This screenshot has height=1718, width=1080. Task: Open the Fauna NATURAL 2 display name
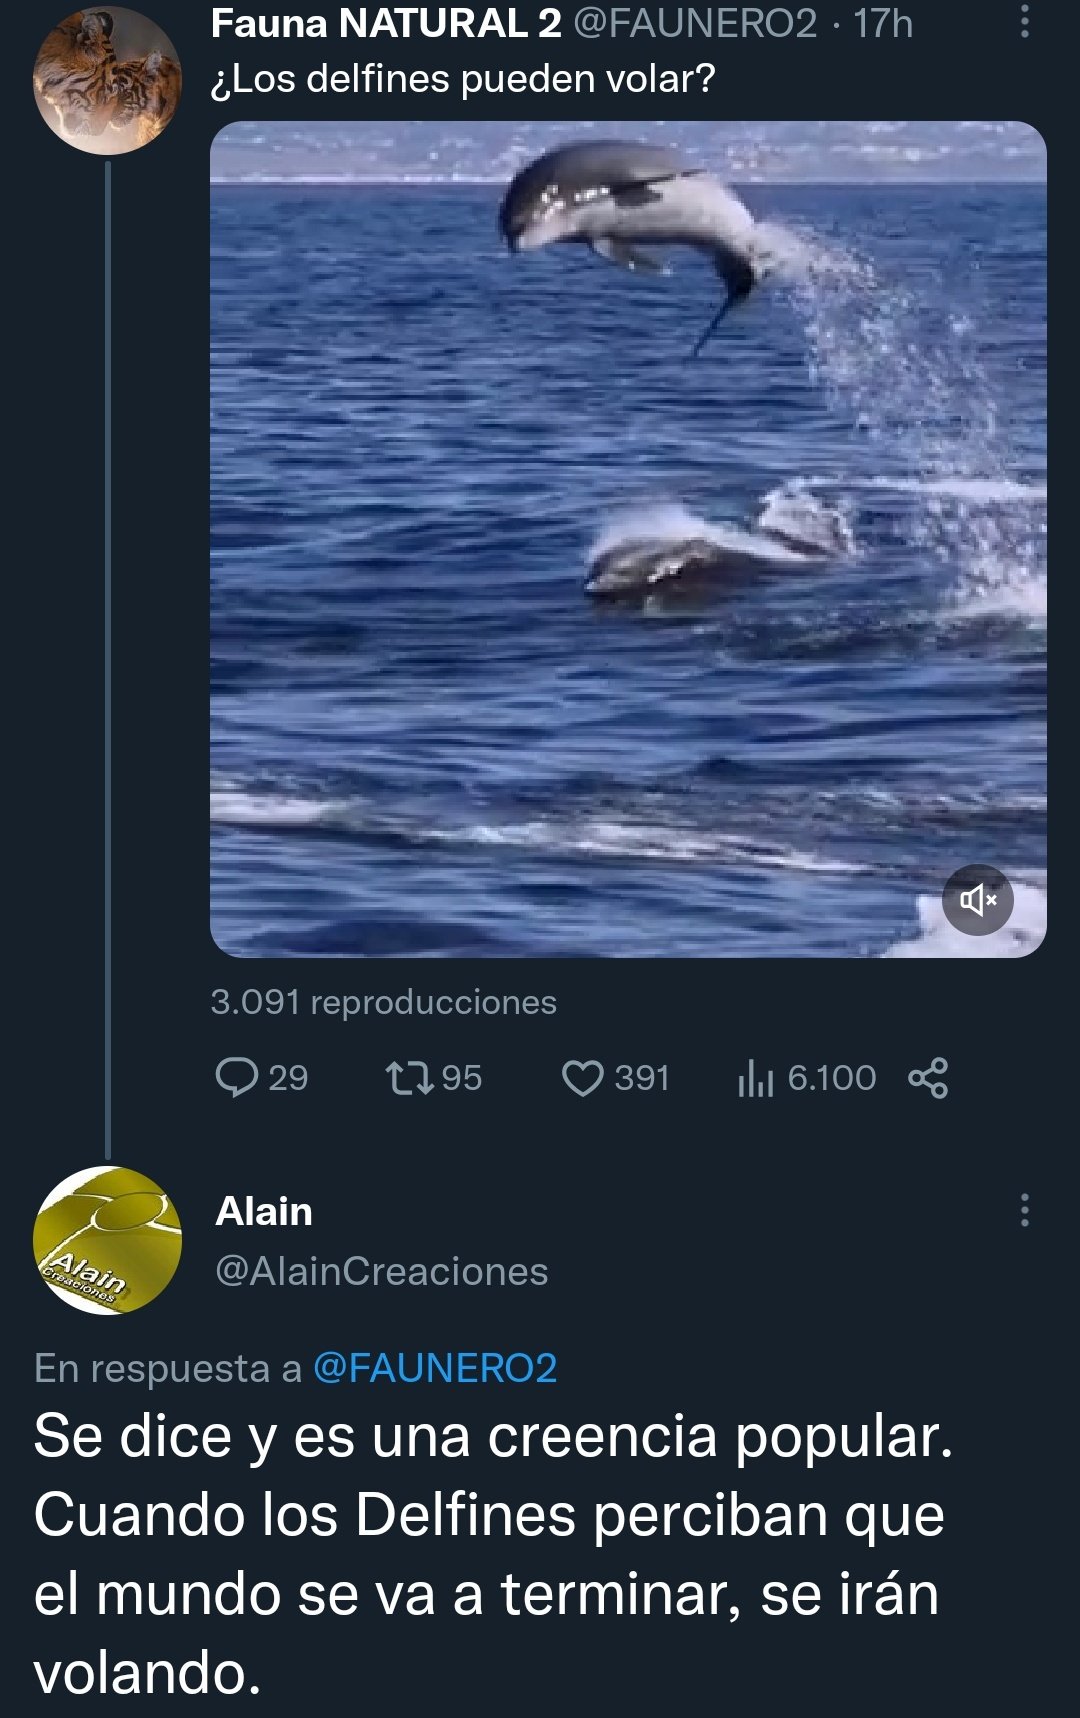tap(386, 23)
